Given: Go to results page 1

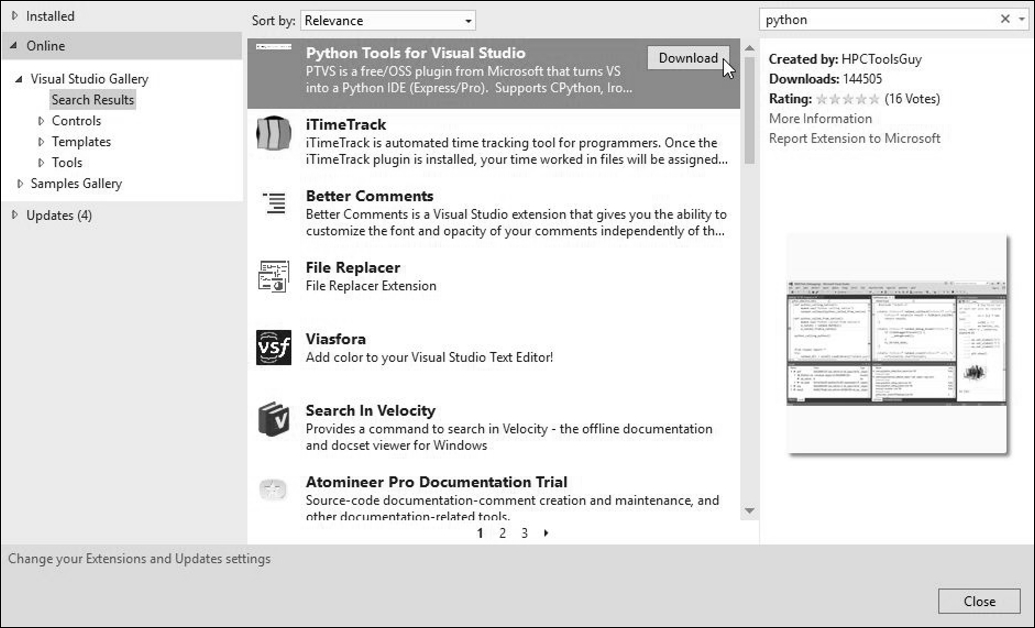Looking at the screenshot, I should (480, 533).
